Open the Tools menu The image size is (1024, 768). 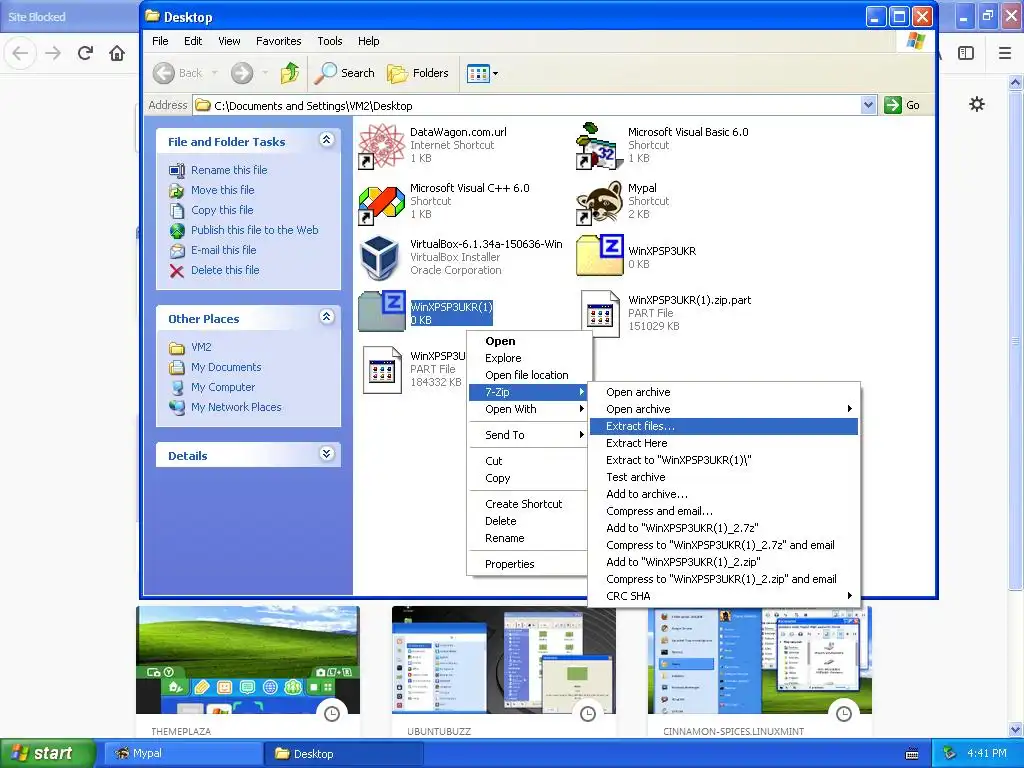[x=330, y=41]
